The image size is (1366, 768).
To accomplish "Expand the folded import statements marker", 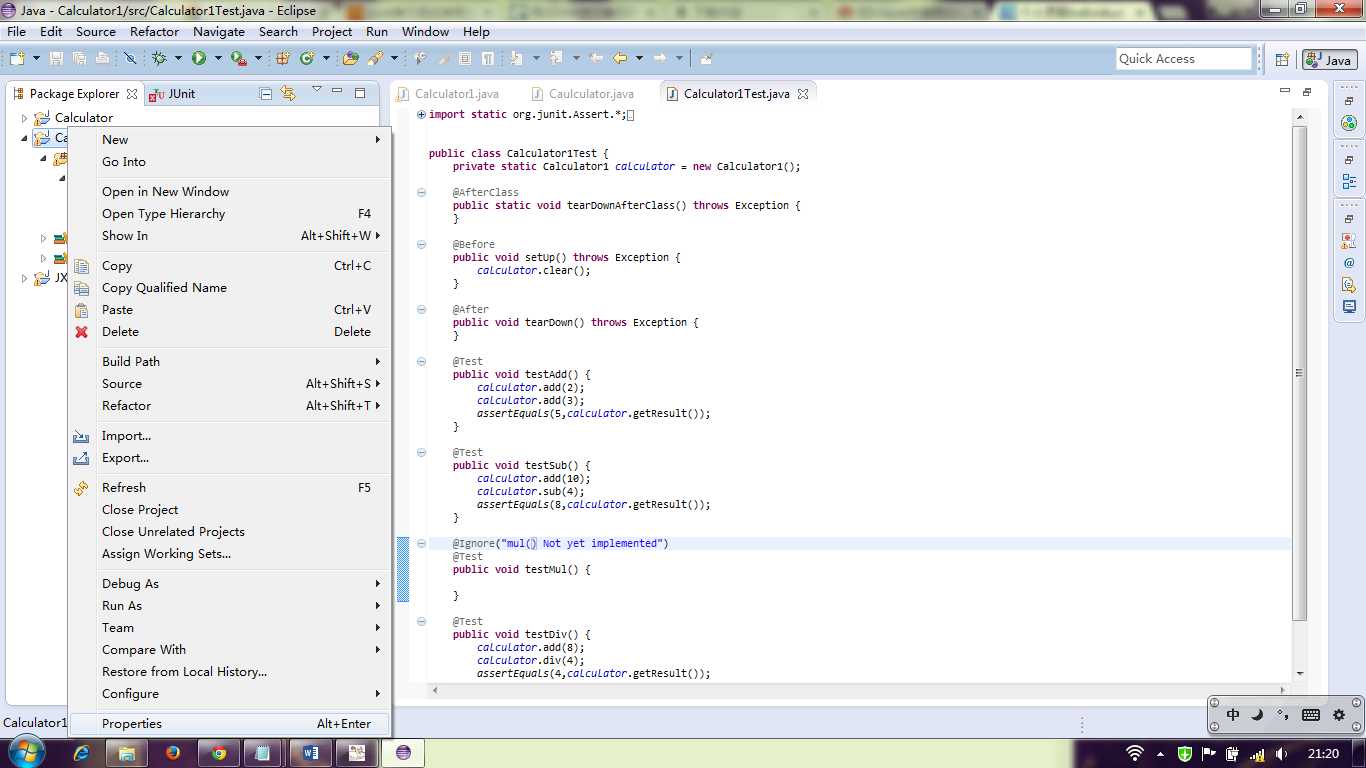I will (x=422, y=114).
